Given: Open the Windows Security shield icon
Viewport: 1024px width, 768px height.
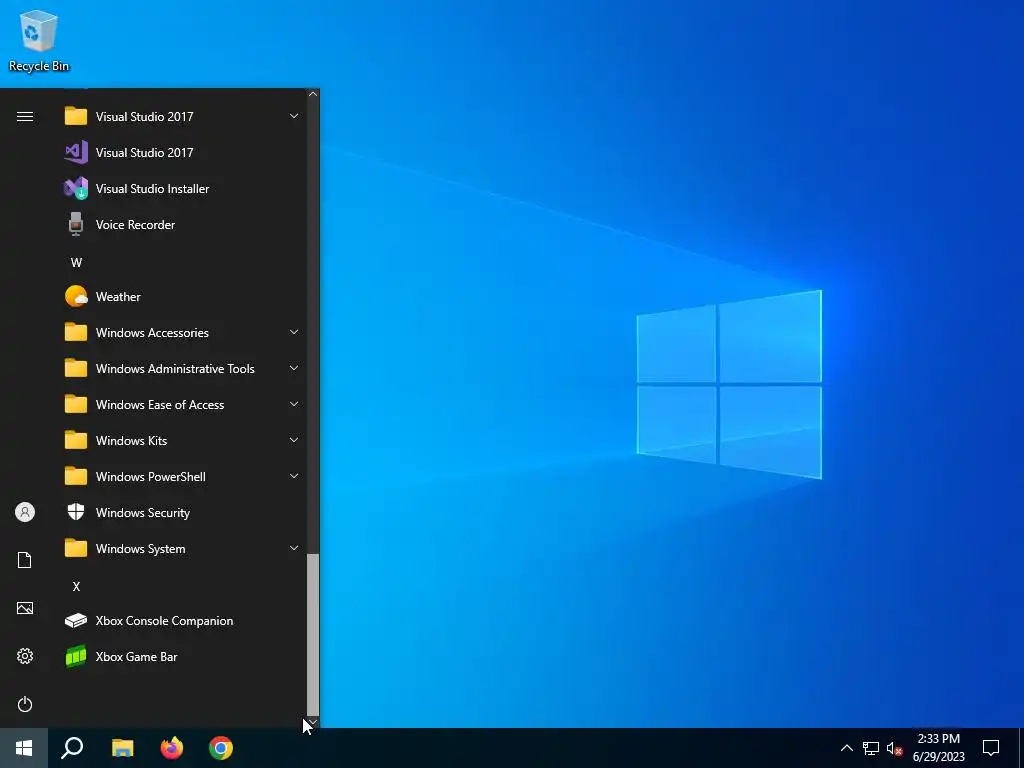Looking at the screenshot, I should [x=76, y=512].
